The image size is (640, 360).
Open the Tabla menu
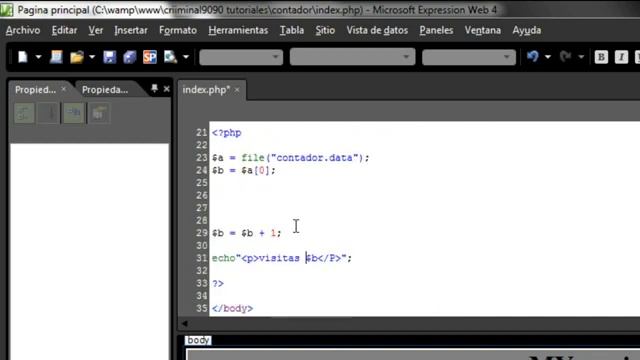pyautogui.click(x=291, y=30)
